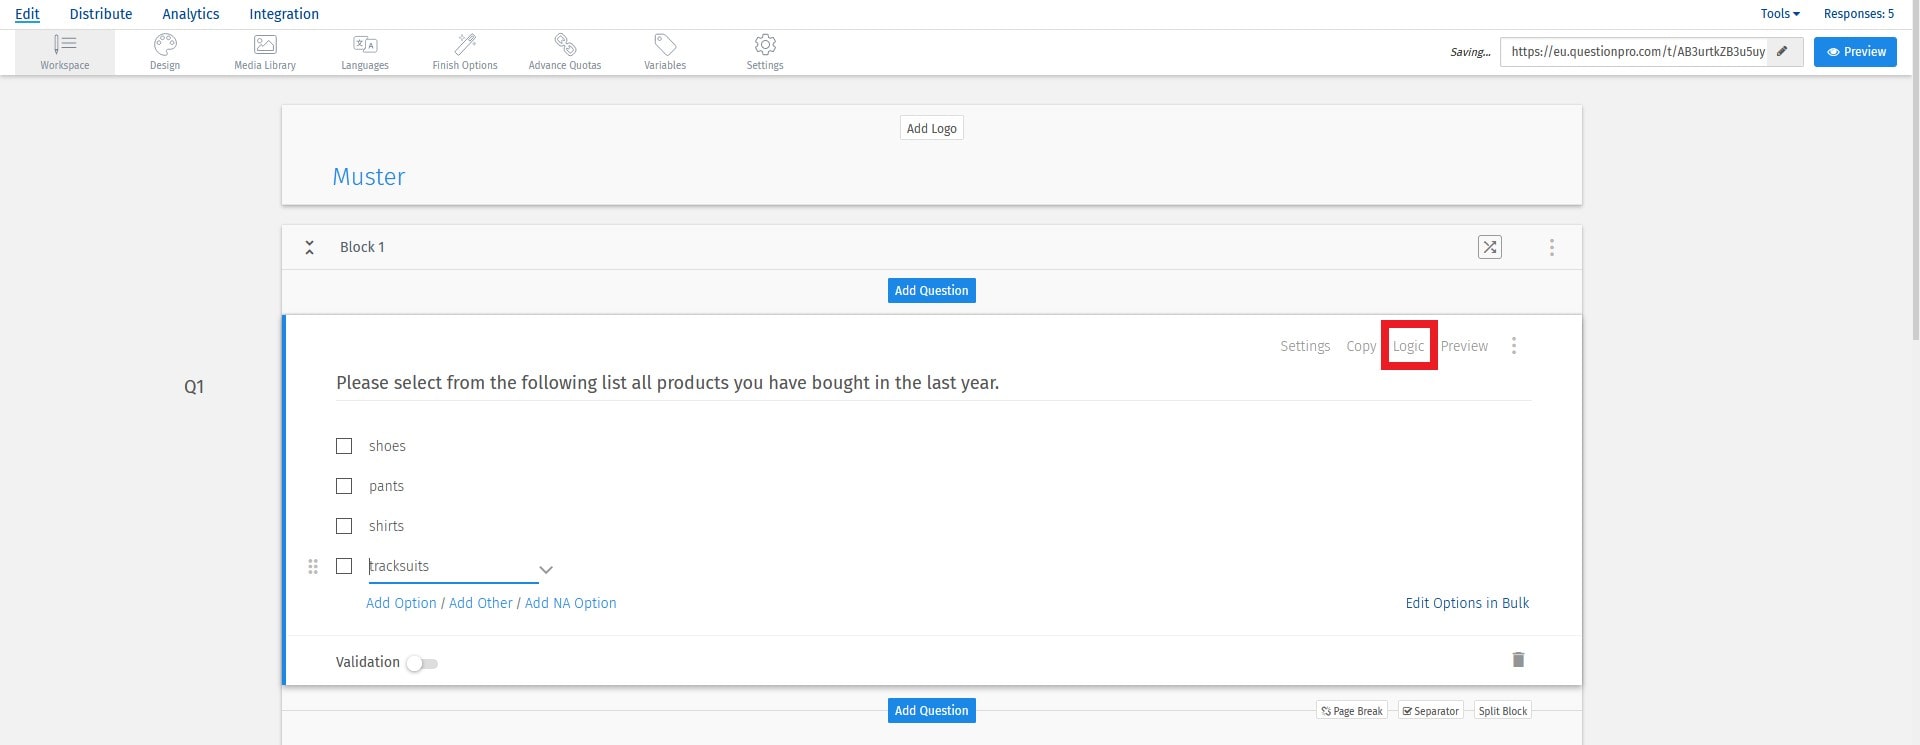Open the Tools dropdown menu
1920x745 pixels.
tap(1780, 14)
